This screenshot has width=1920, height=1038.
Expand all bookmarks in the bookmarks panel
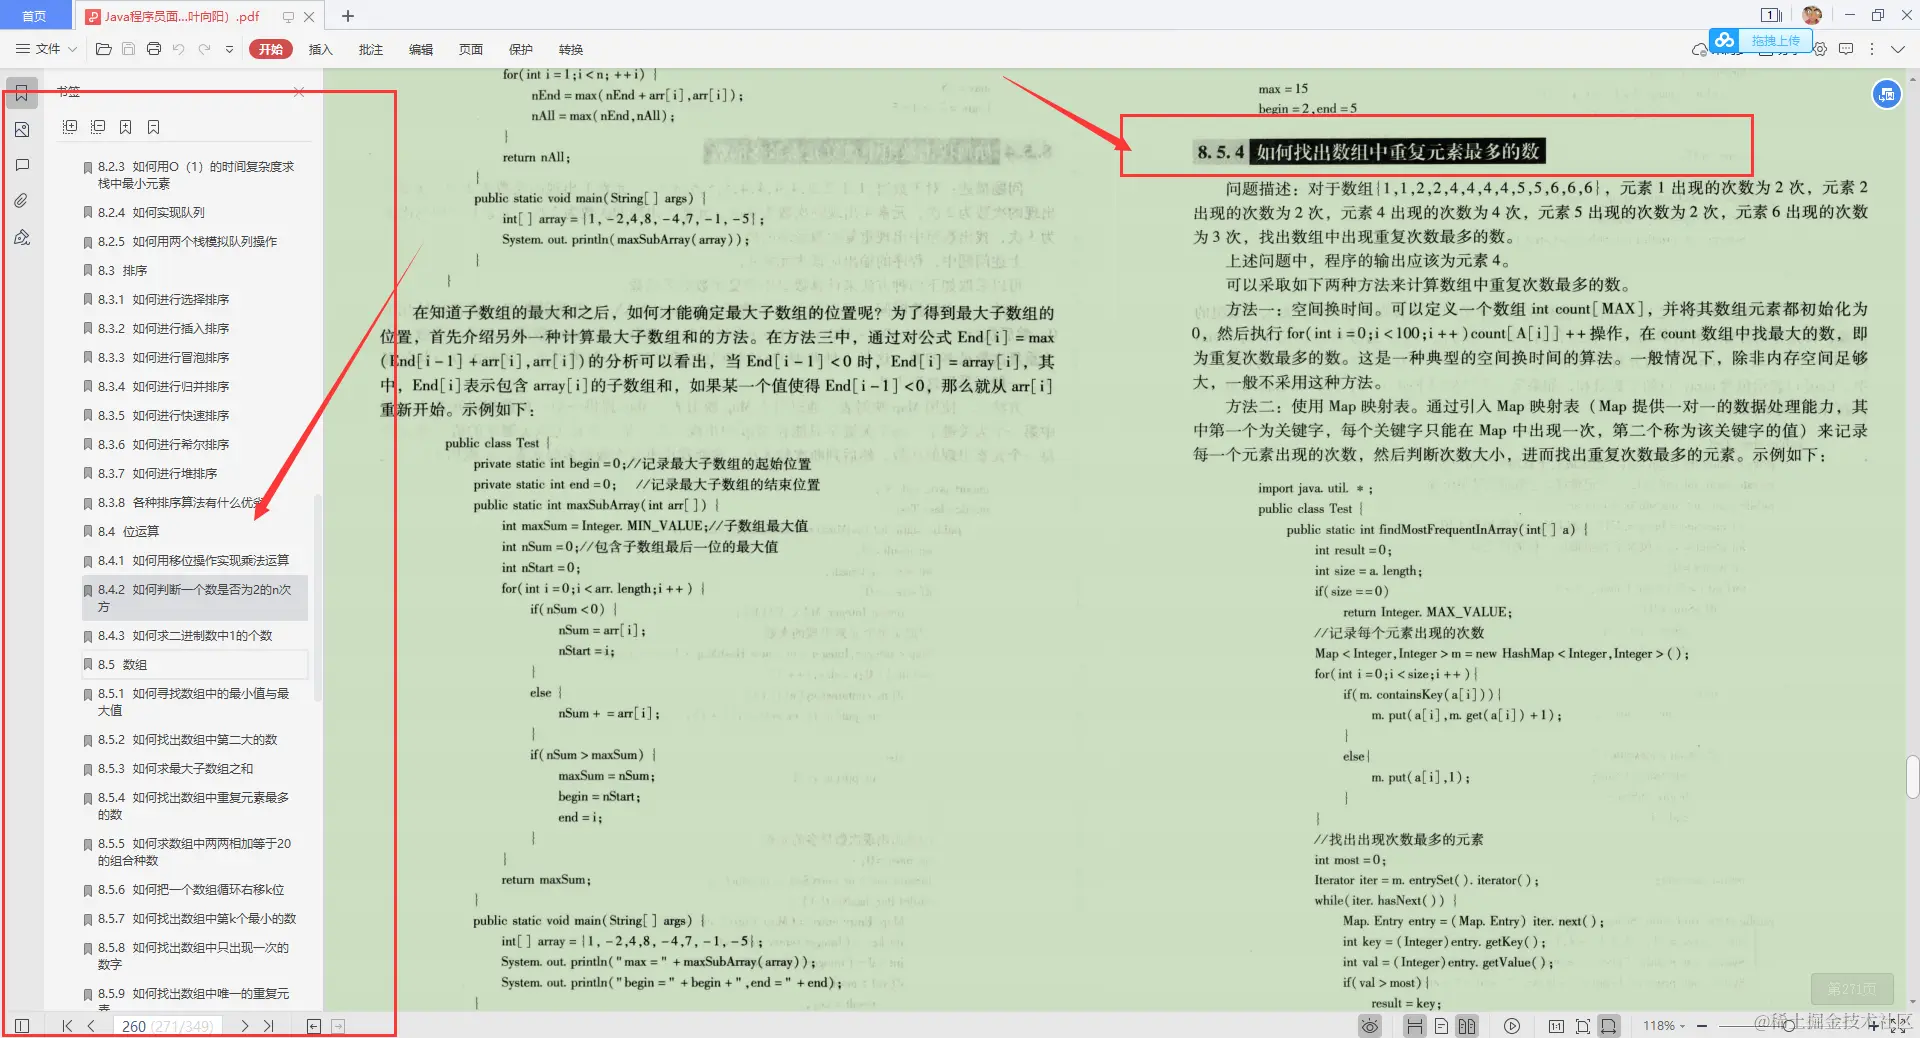70,126
